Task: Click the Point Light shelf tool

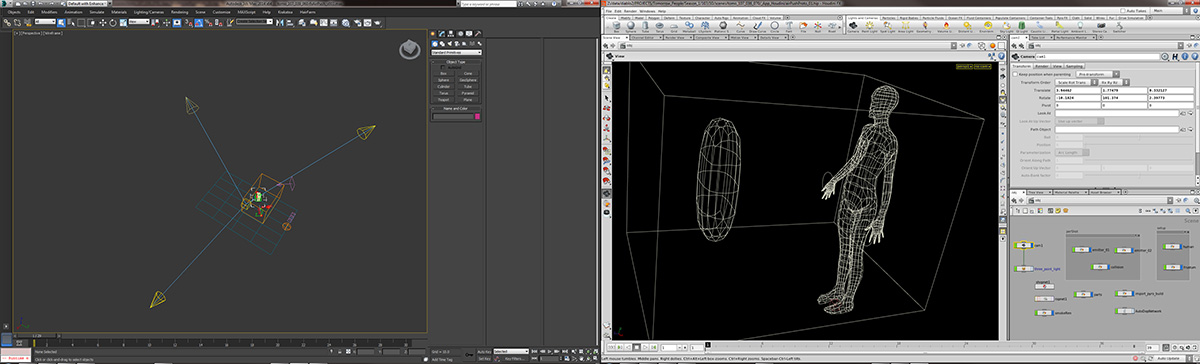Action: [869, 27]
